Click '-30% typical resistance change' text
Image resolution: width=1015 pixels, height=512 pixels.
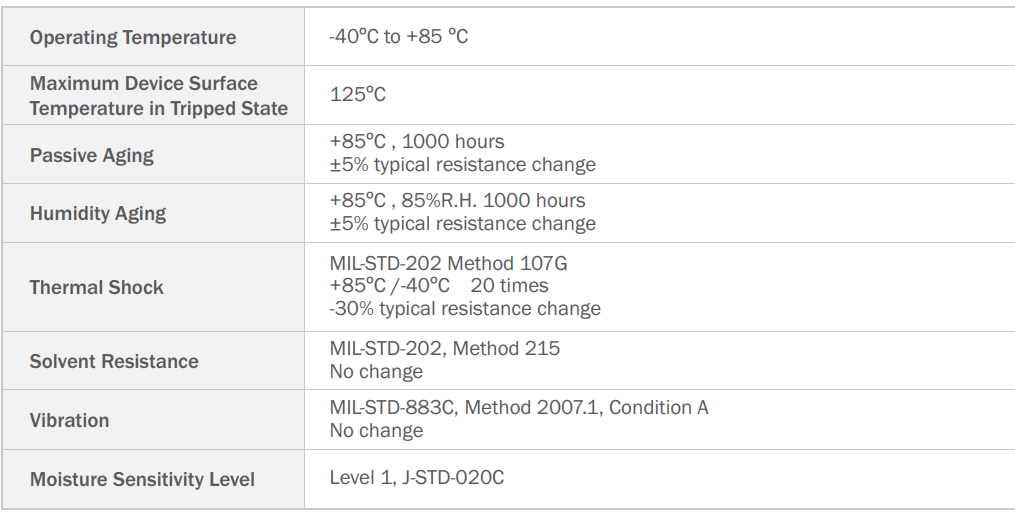465,308
